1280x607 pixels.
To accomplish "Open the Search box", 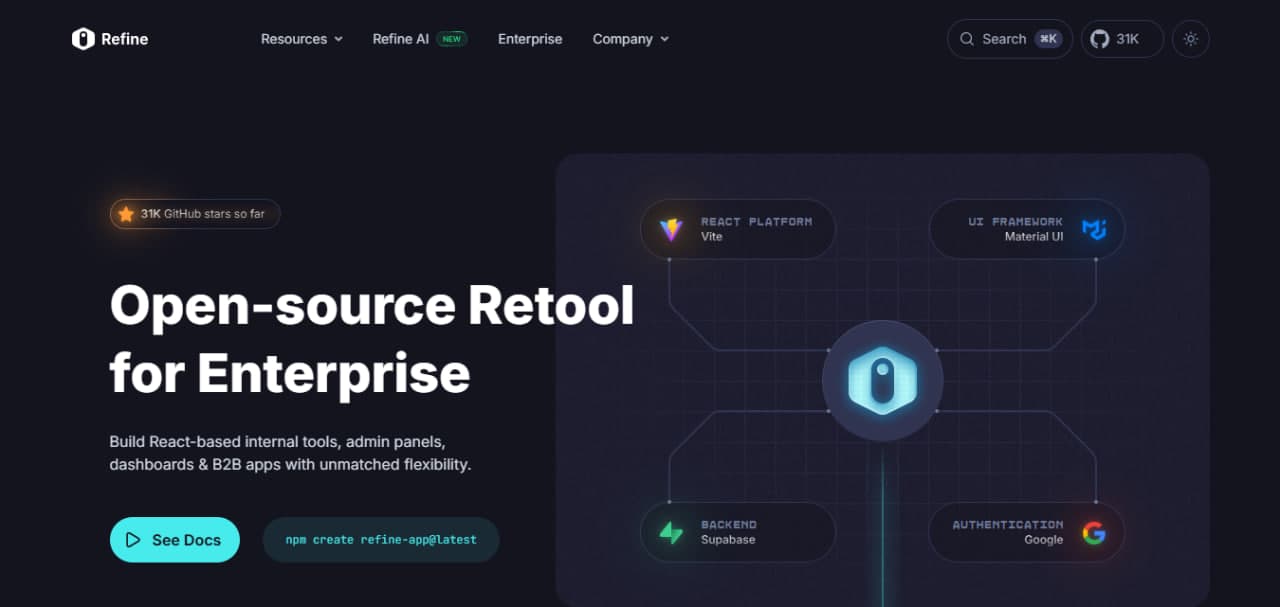I will [1010, 39].
